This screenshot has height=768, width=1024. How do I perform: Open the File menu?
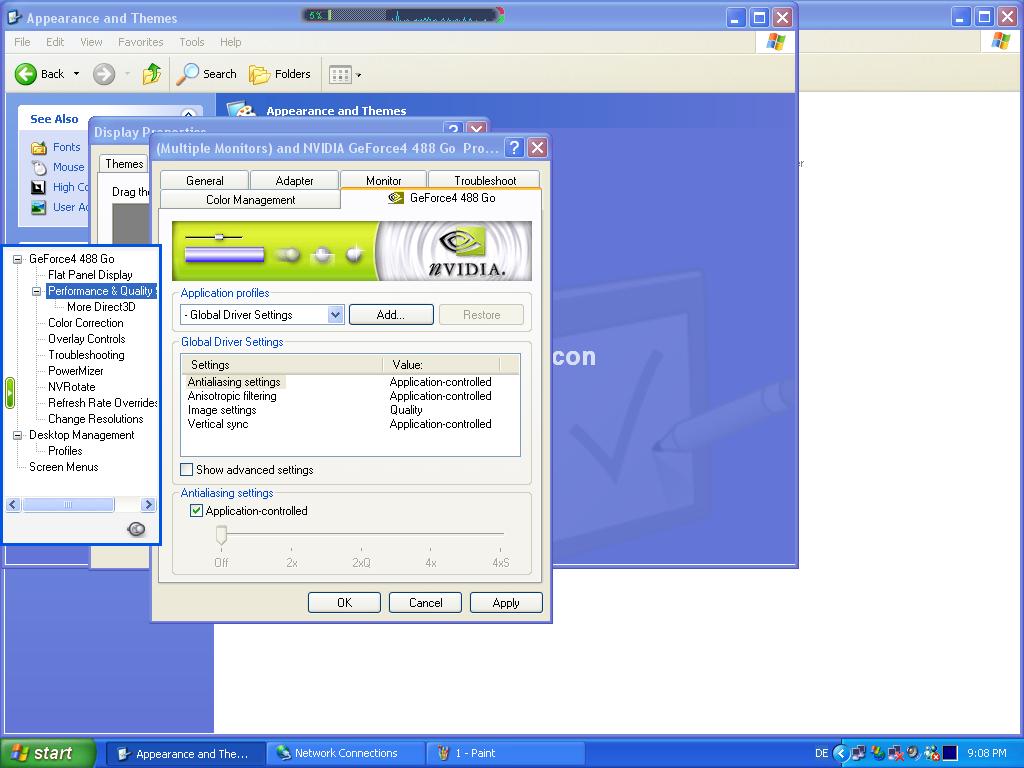coord(22,42)
